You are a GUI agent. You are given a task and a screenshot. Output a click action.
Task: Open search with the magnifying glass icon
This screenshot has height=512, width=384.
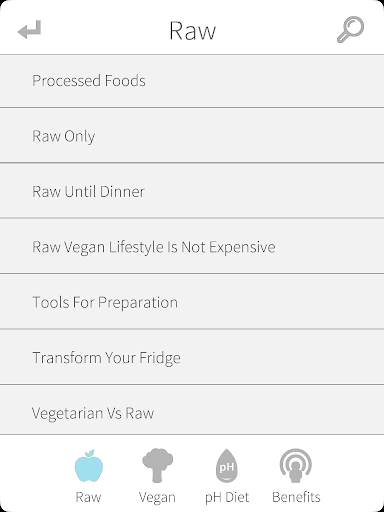click(x=350, y=29)
